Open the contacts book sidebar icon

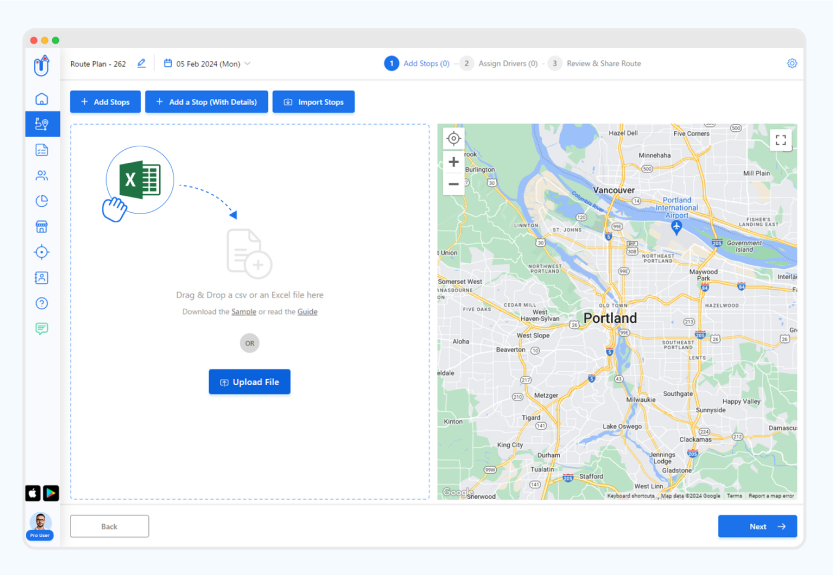pos(41,278)
